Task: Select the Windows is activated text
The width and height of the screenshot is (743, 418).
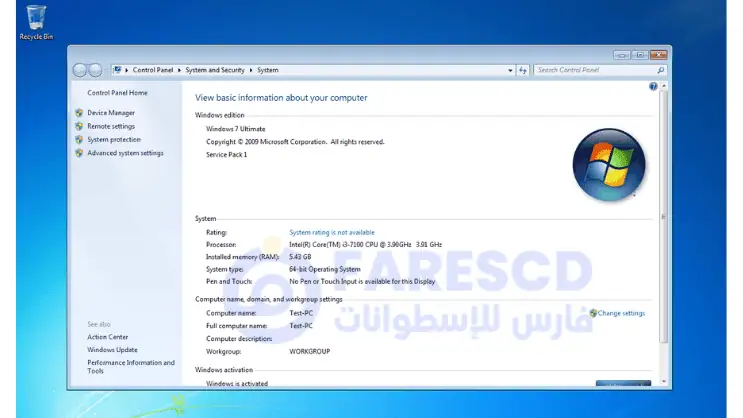Action: 237,383
